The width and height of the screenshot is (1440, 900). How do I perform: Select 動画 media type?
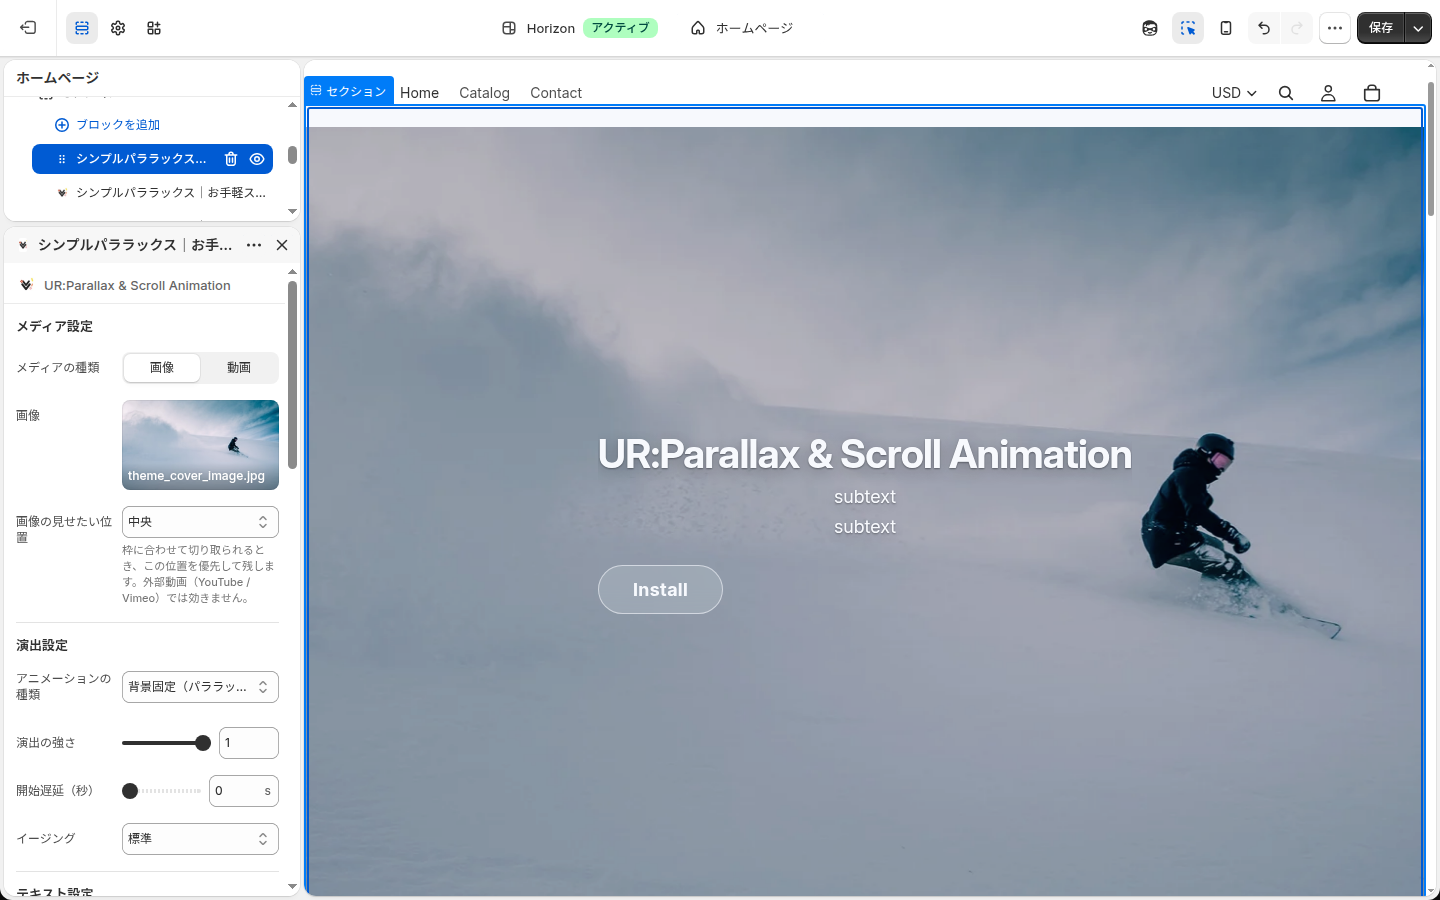239,368
